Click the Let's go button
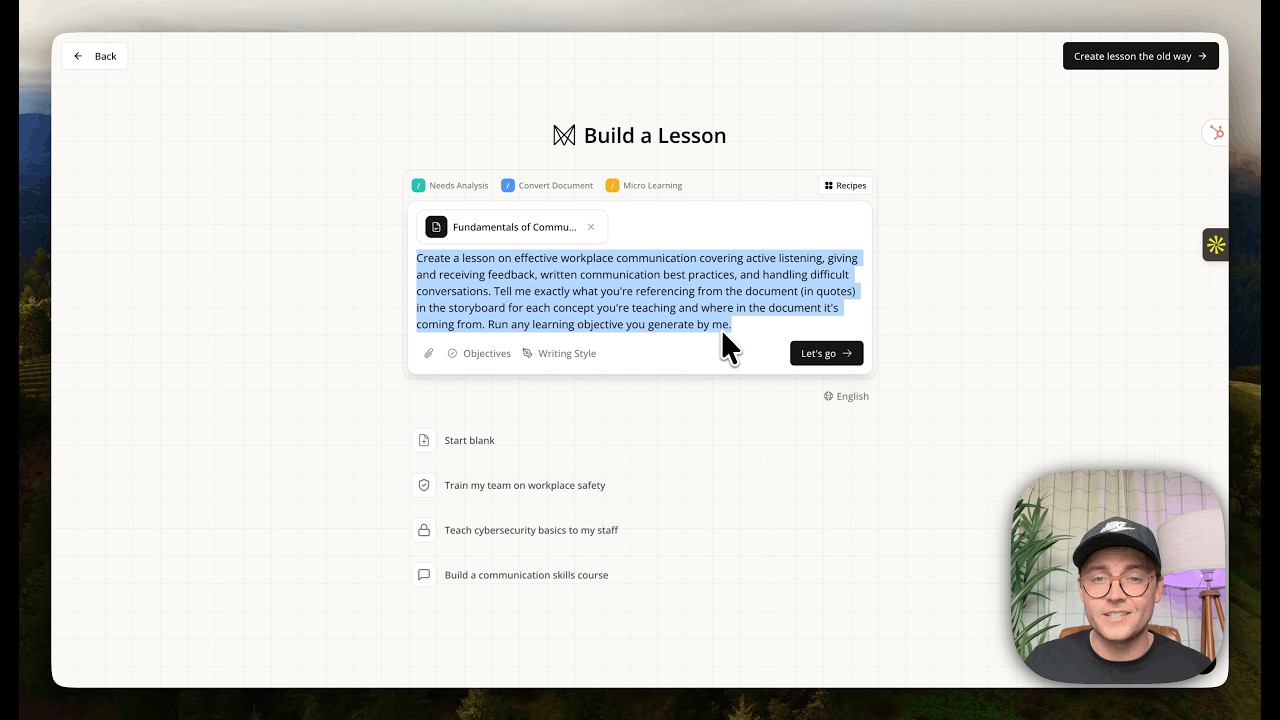 point(826,353)
